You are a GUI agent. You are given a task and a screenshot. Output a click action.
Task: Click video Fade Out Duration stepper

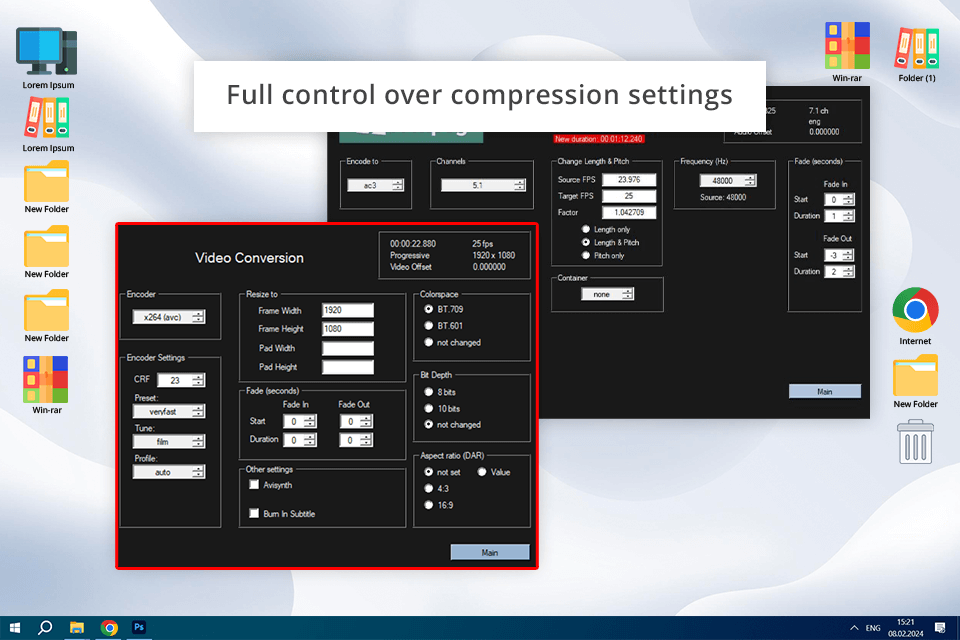coord(356,440)
